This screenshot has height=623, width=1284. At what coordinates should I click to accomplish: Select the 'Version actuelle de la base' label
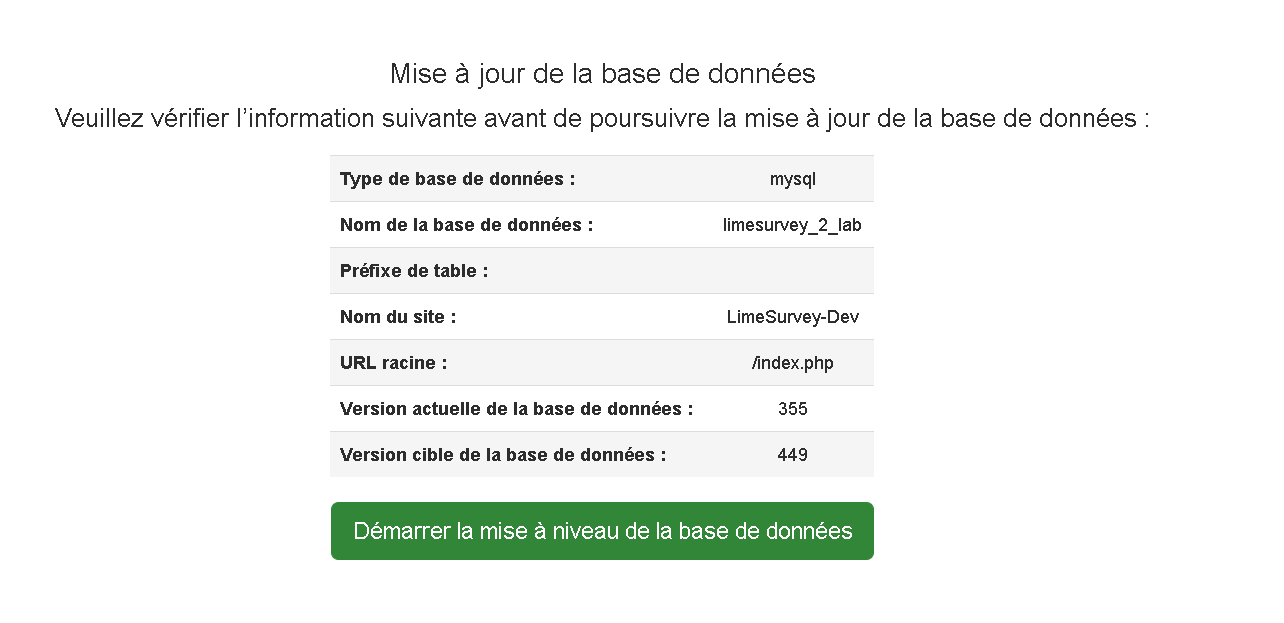[516, 409]
